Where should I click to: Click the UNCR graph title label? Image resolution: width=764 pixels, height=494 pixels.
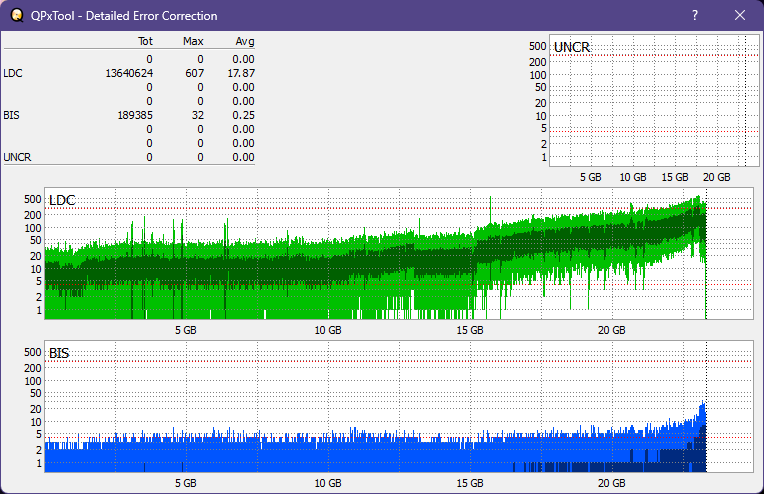coord(572,47)
